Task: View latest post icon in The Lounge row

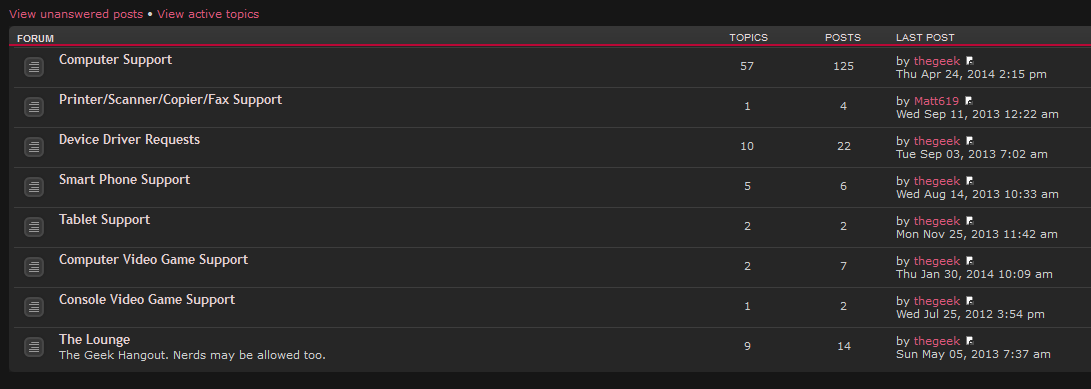Action: pos(970,341)
